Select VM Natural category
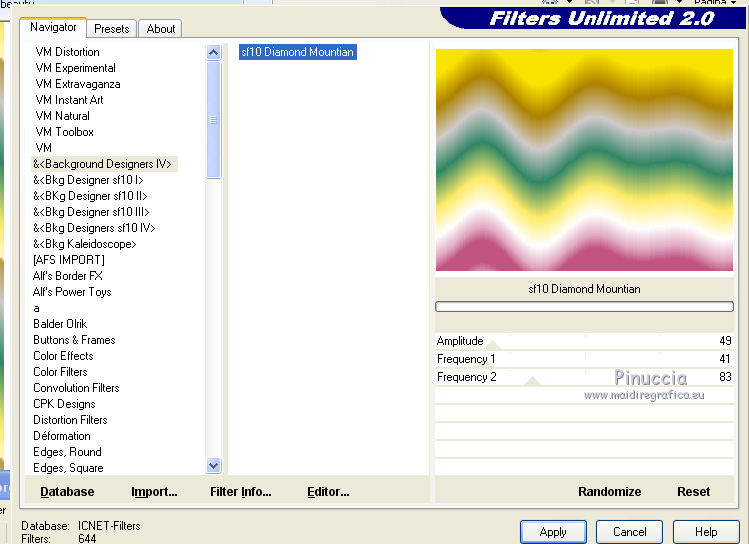Viewport: 749px width, 544px height. [x=63, y=116]
